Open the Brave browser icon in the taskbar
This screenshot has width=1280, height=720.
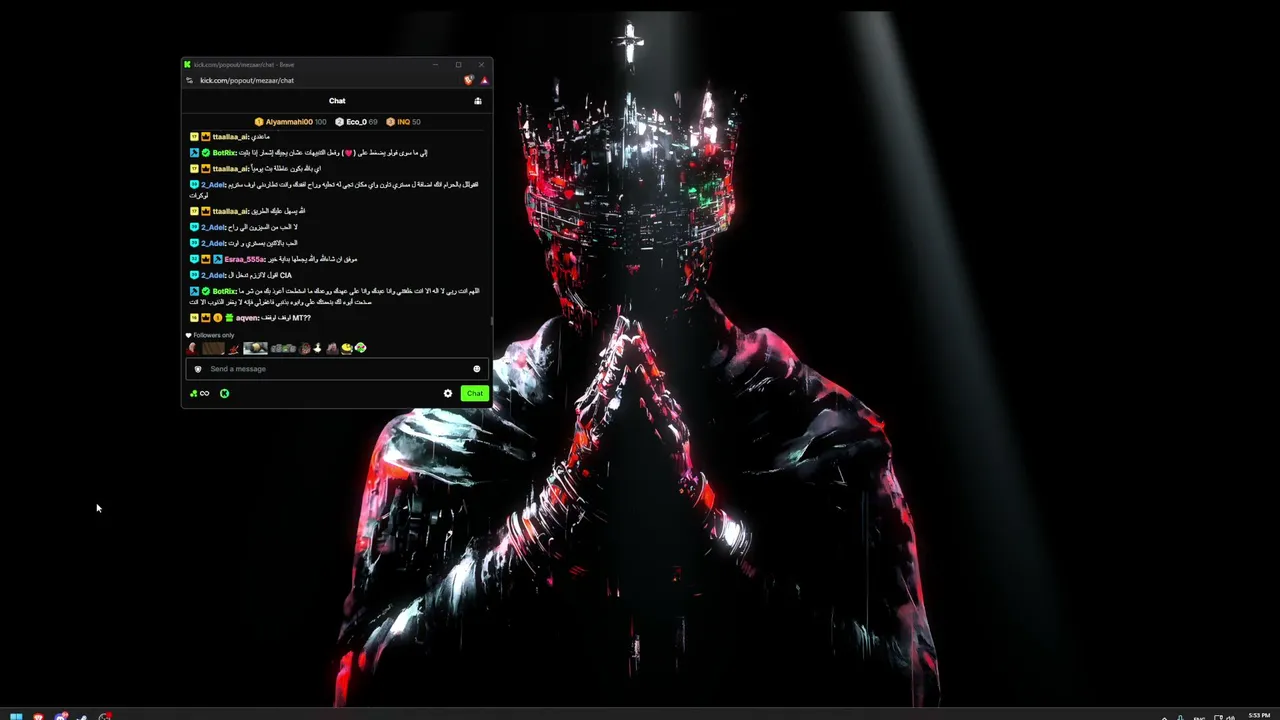click(38, 715)
